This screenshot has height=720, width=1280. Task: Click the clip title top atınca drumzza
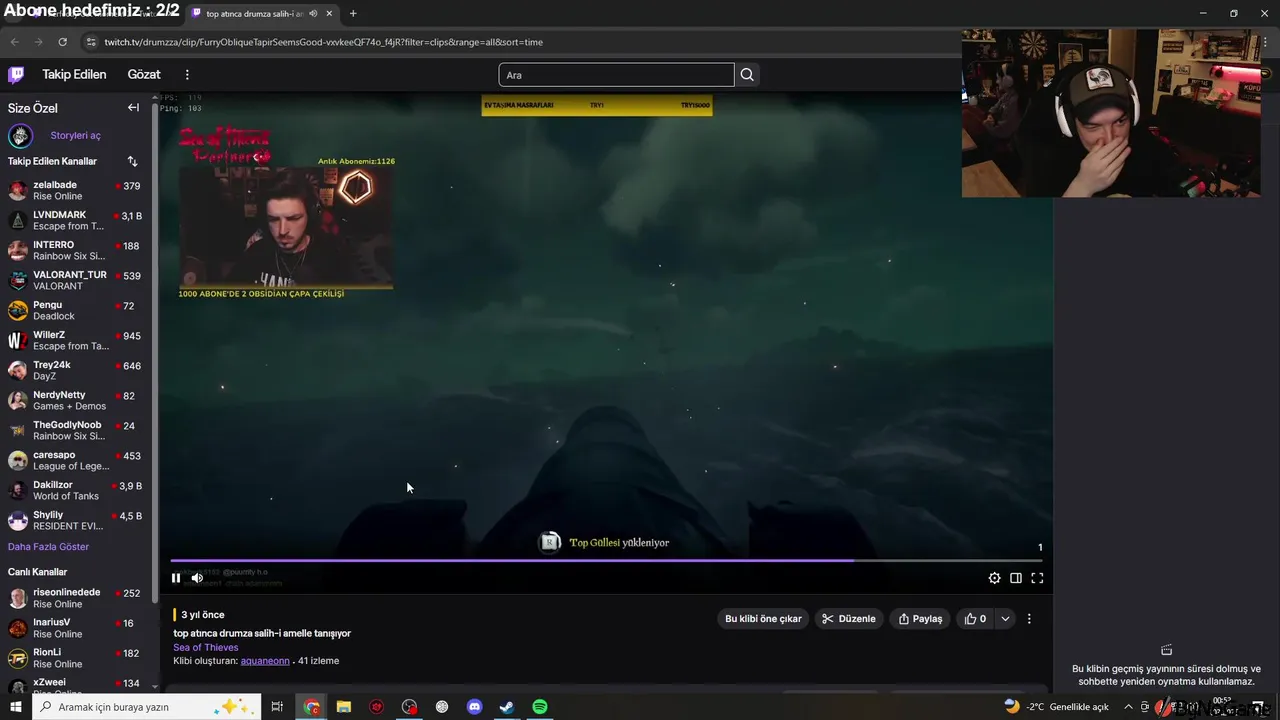262,633
